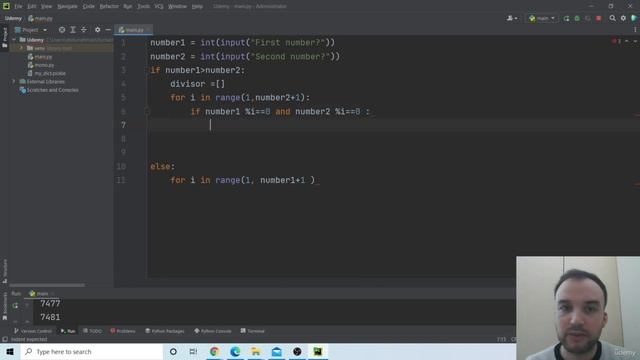640x360 pixels.
Task: Click Collapse All in Project panel
Action: [84, 30]
